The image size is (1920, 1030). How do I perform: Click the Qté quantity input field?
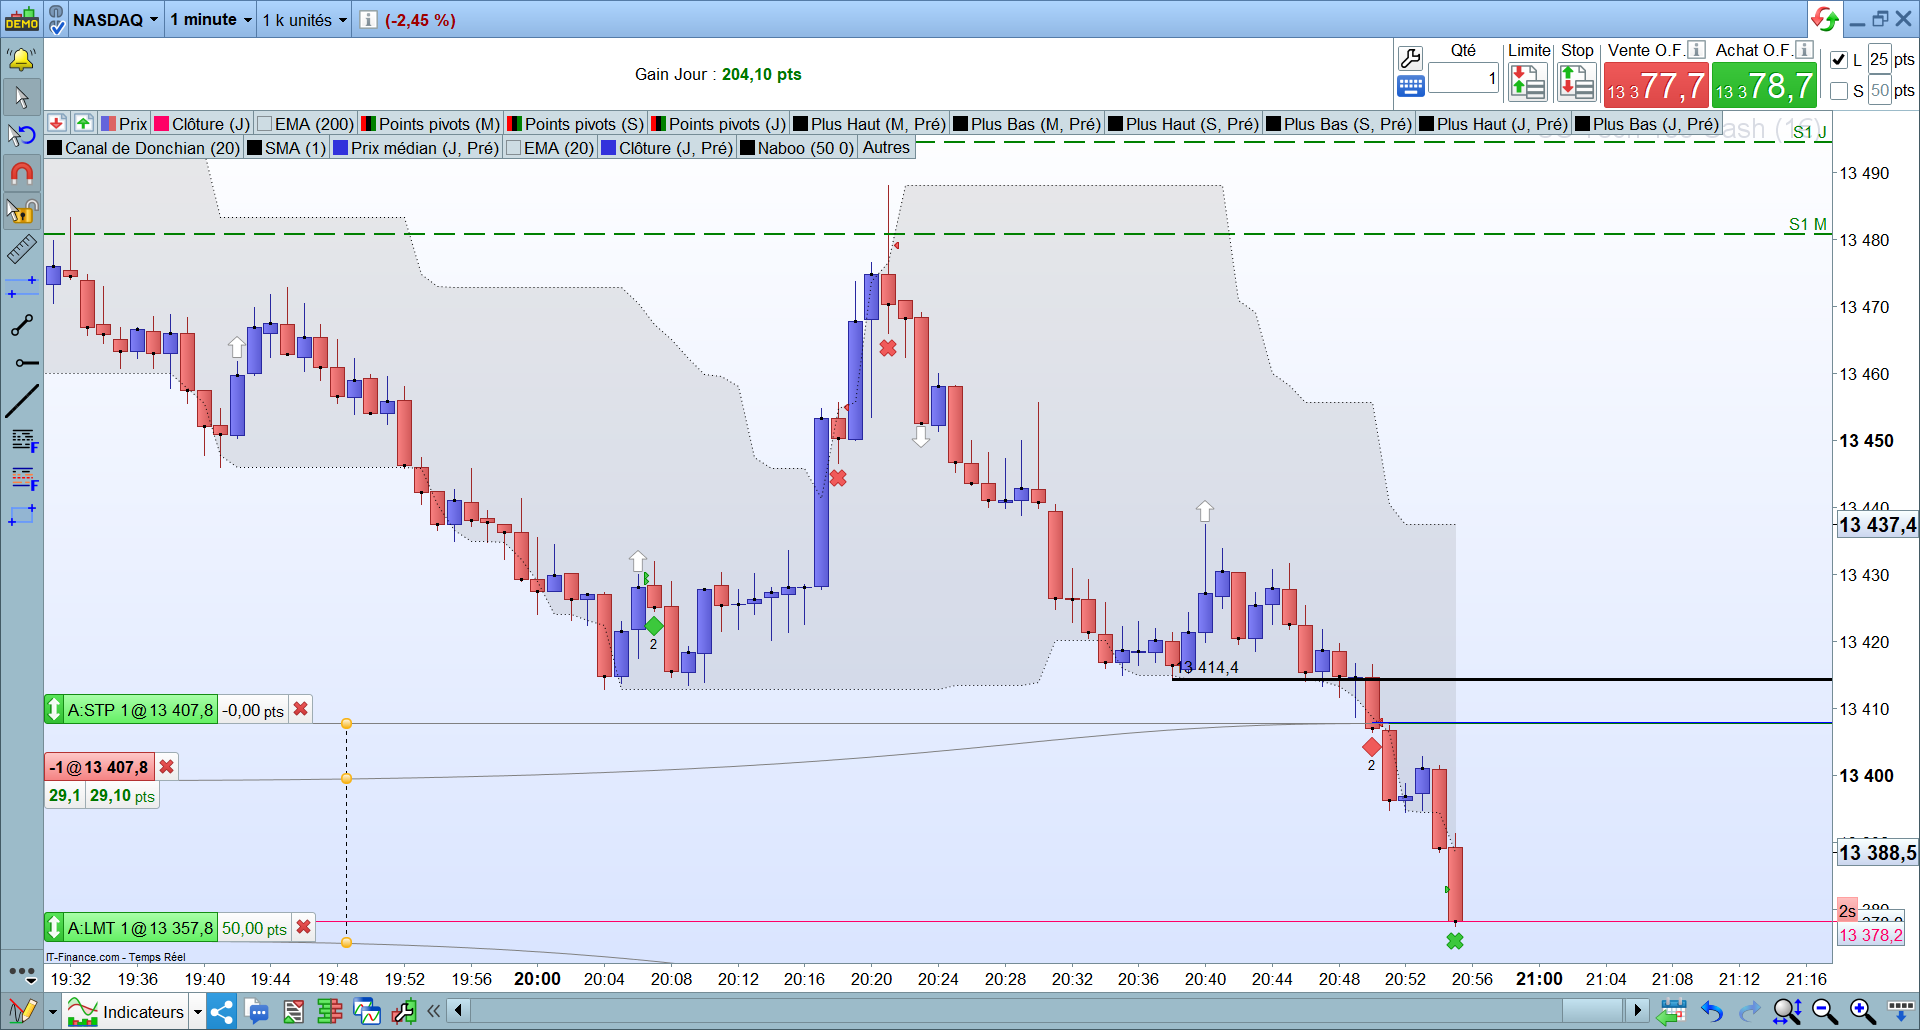(x=1463, y=78)
